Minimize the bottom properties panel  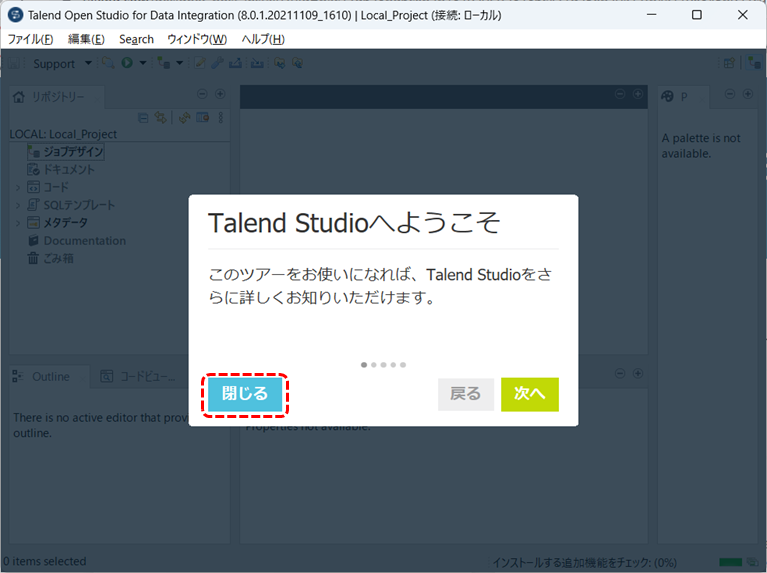coord(620,373)
